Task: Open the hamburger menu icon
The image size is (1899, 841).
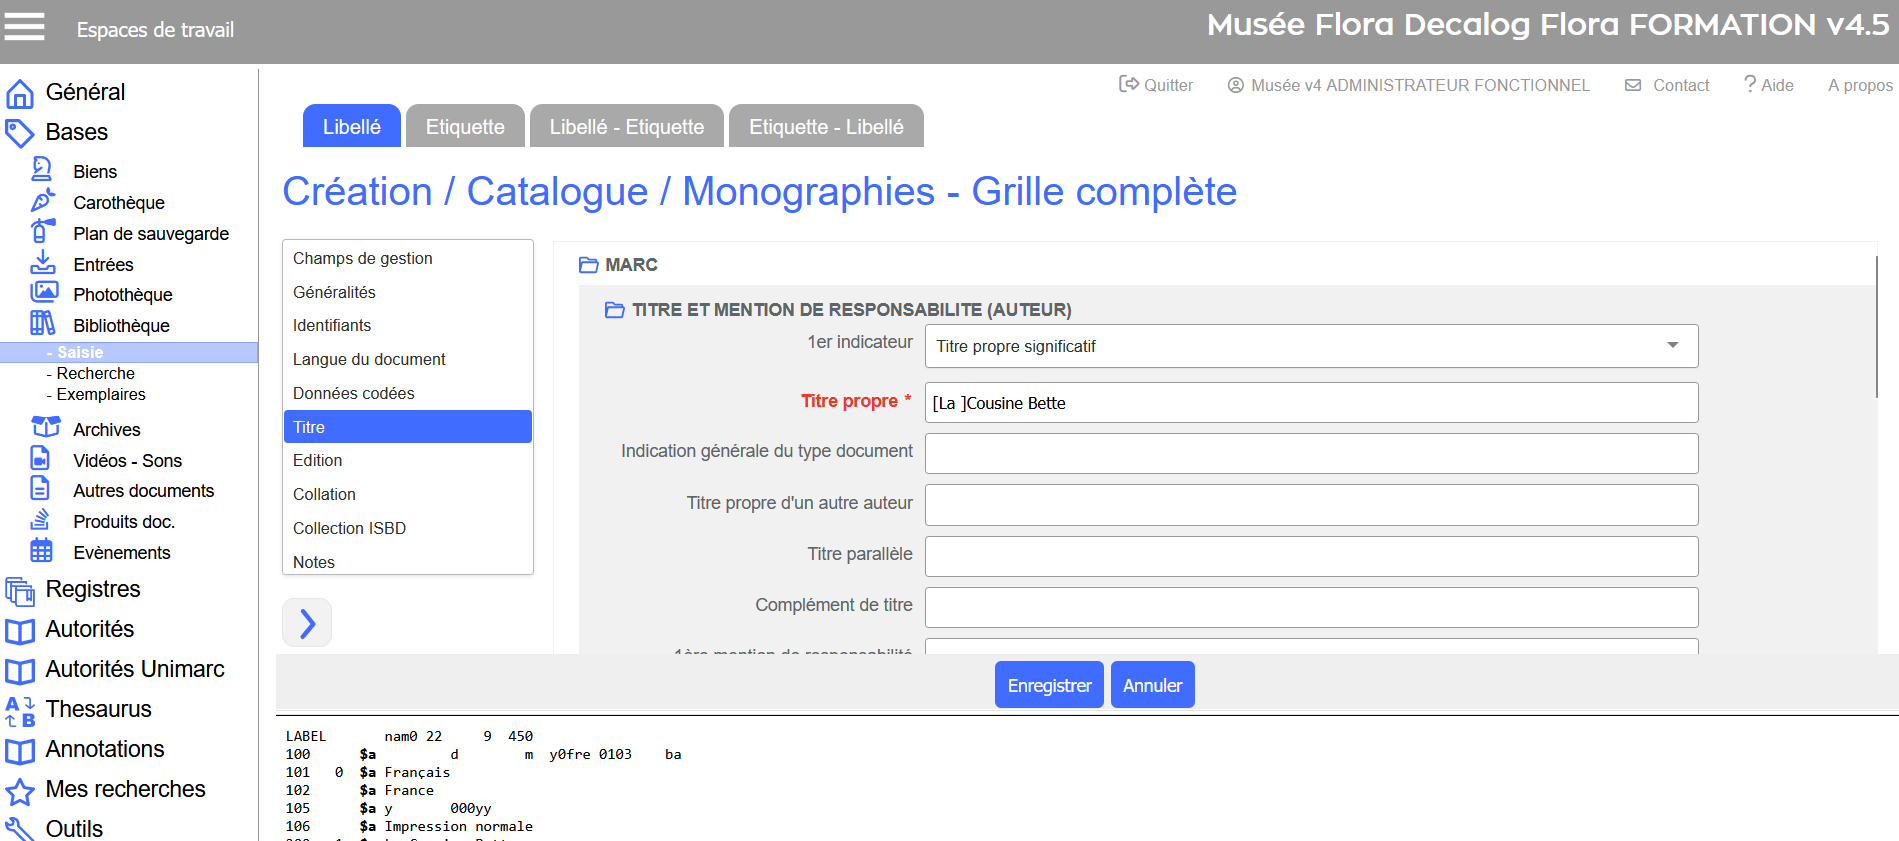Action: coord(25,27)
